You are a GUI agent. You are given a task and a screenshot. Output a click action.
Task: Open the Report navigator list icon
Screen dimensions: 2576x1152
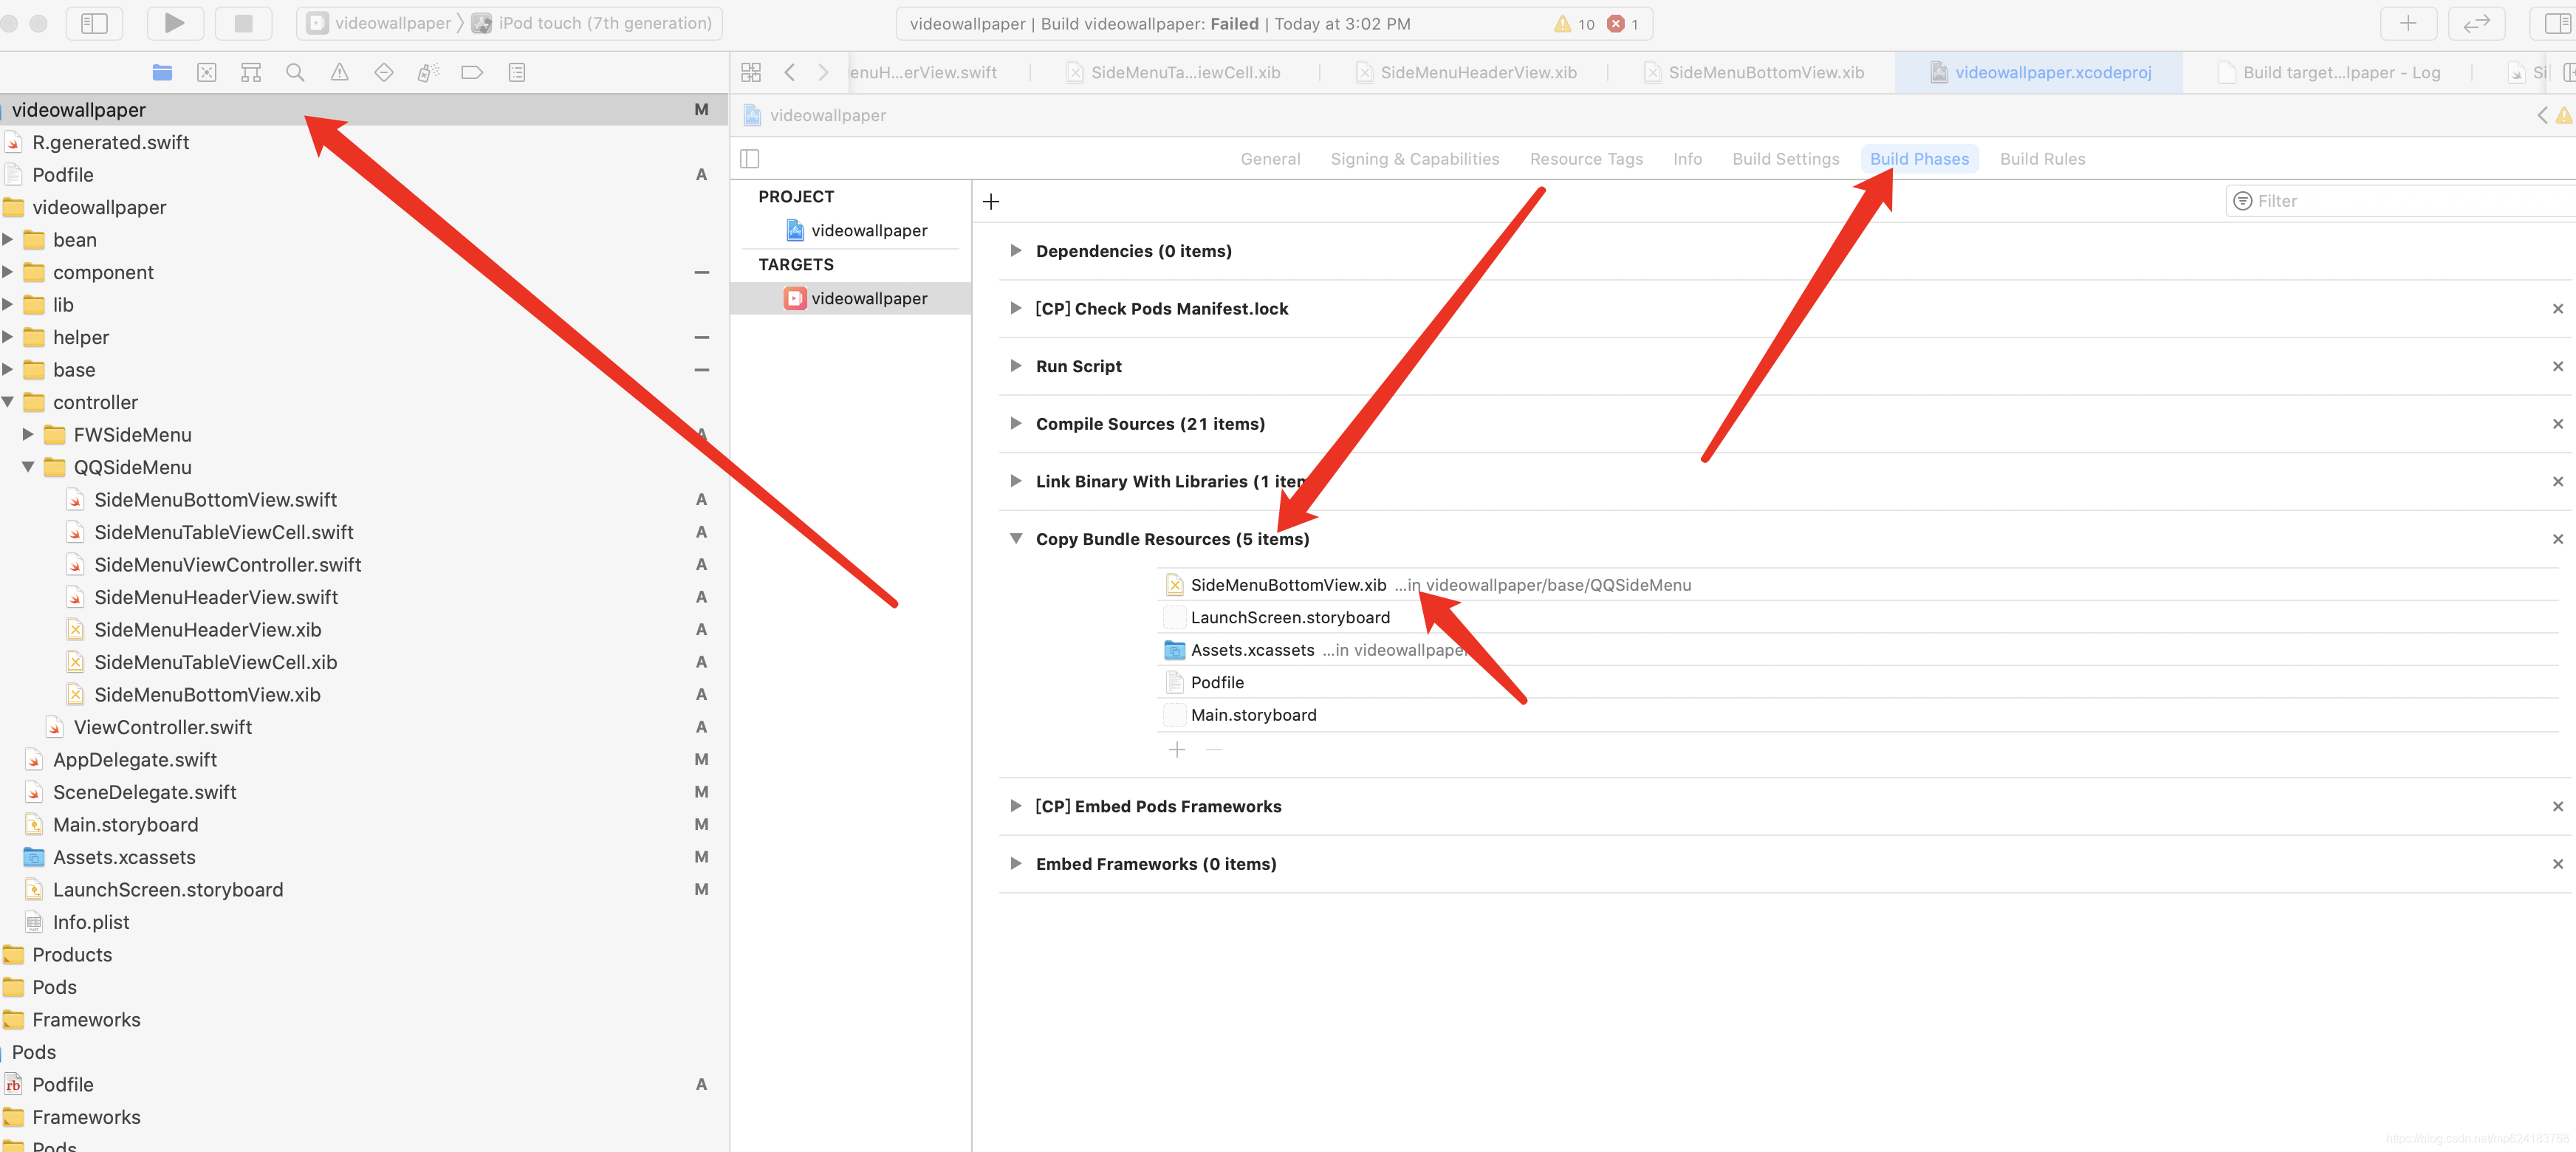click(516, 72)
